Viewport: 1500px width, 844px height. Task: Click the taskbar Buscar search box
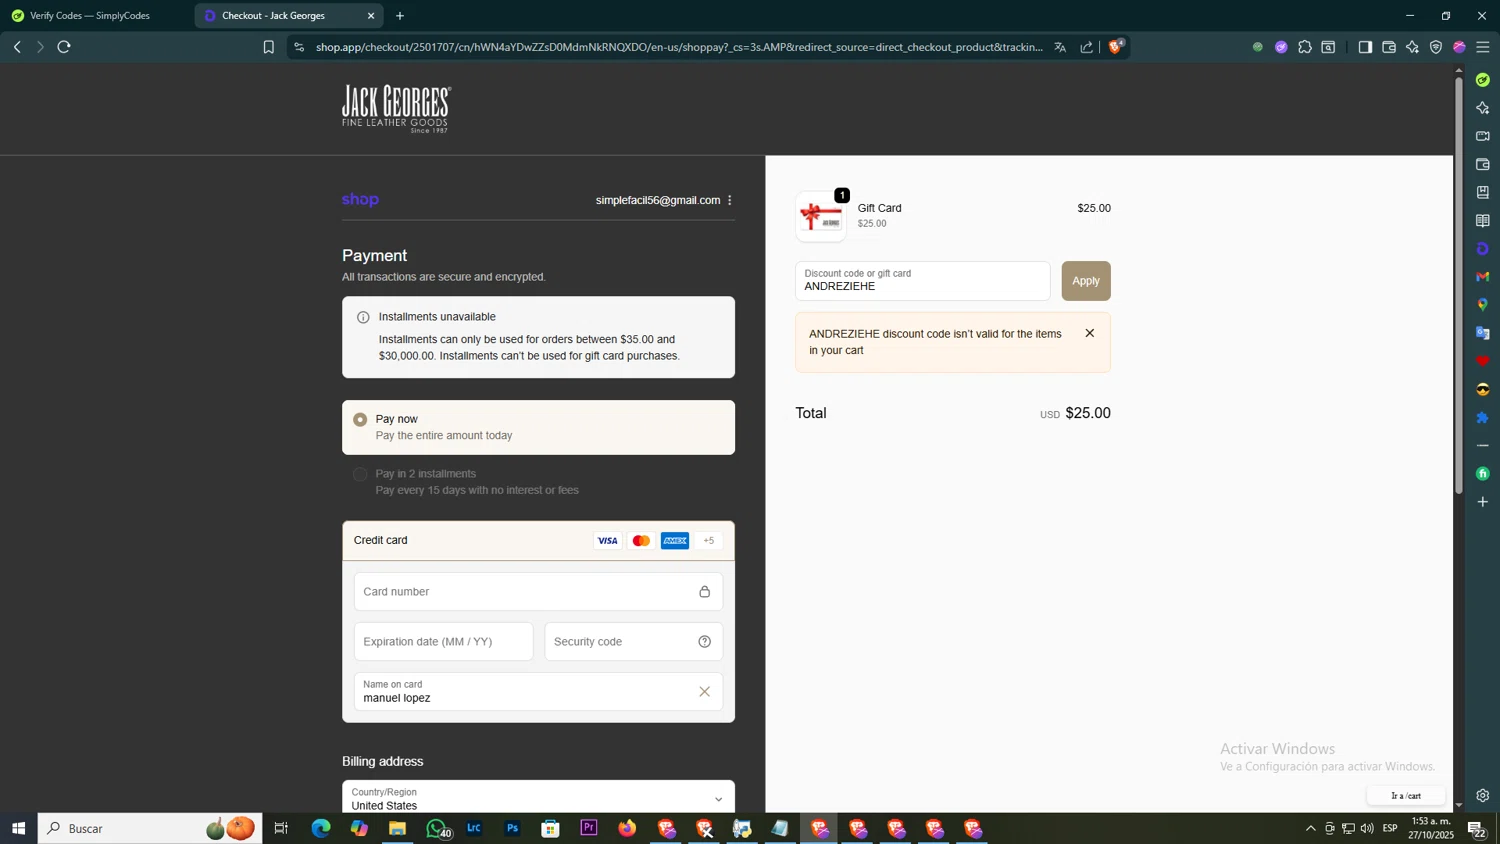coord(150,828)
